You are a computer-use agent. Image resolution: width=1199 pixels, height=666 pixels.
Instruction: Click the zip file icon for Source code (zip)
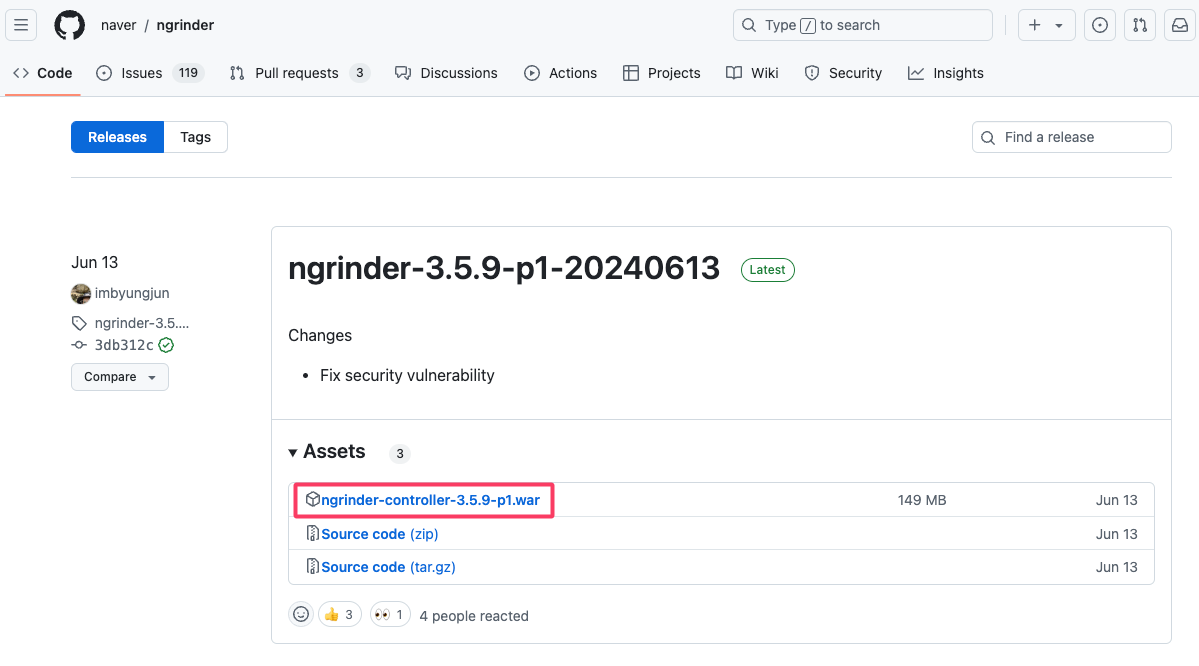(312, 533)
